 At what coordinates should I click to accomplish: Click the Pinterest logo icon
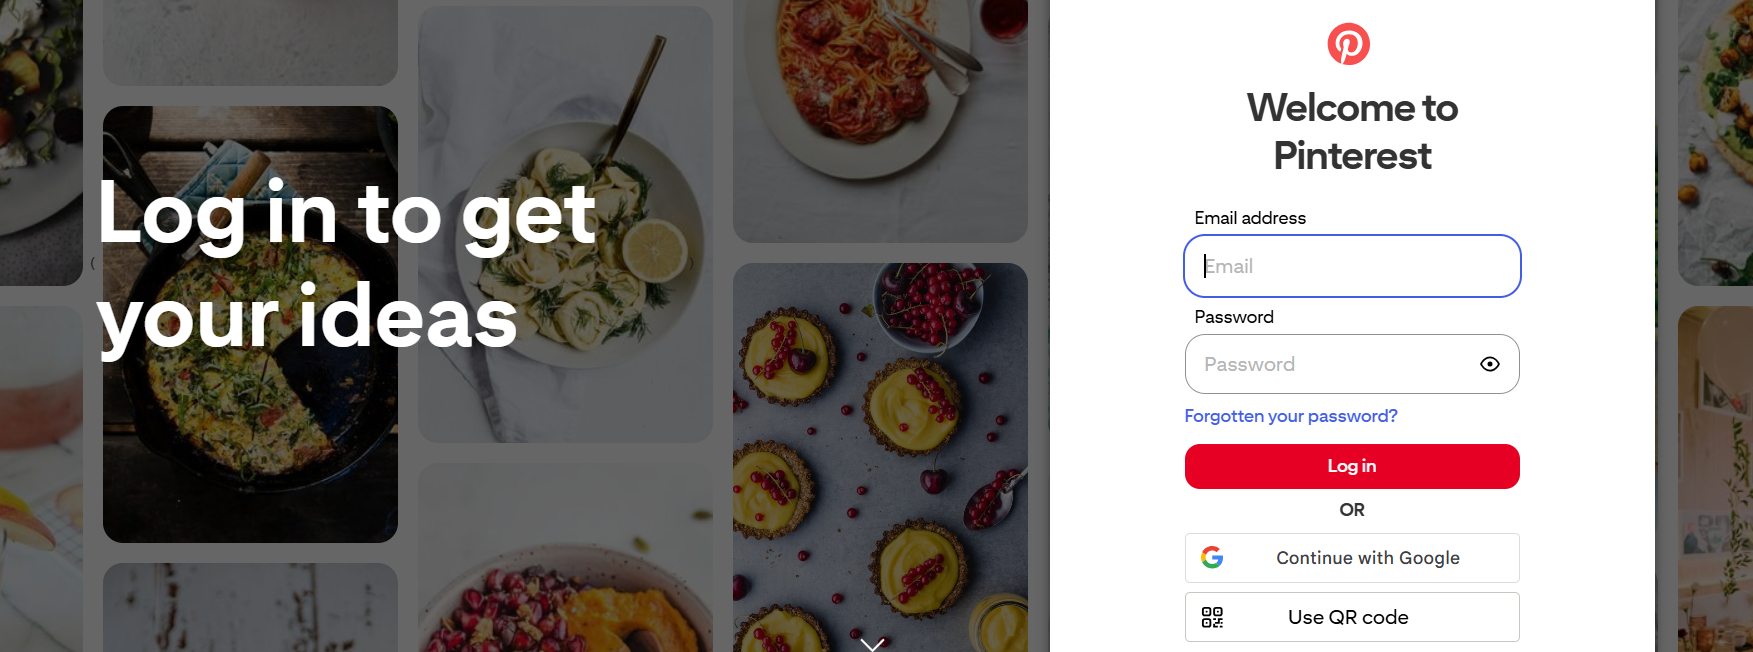click(1348, 44)
